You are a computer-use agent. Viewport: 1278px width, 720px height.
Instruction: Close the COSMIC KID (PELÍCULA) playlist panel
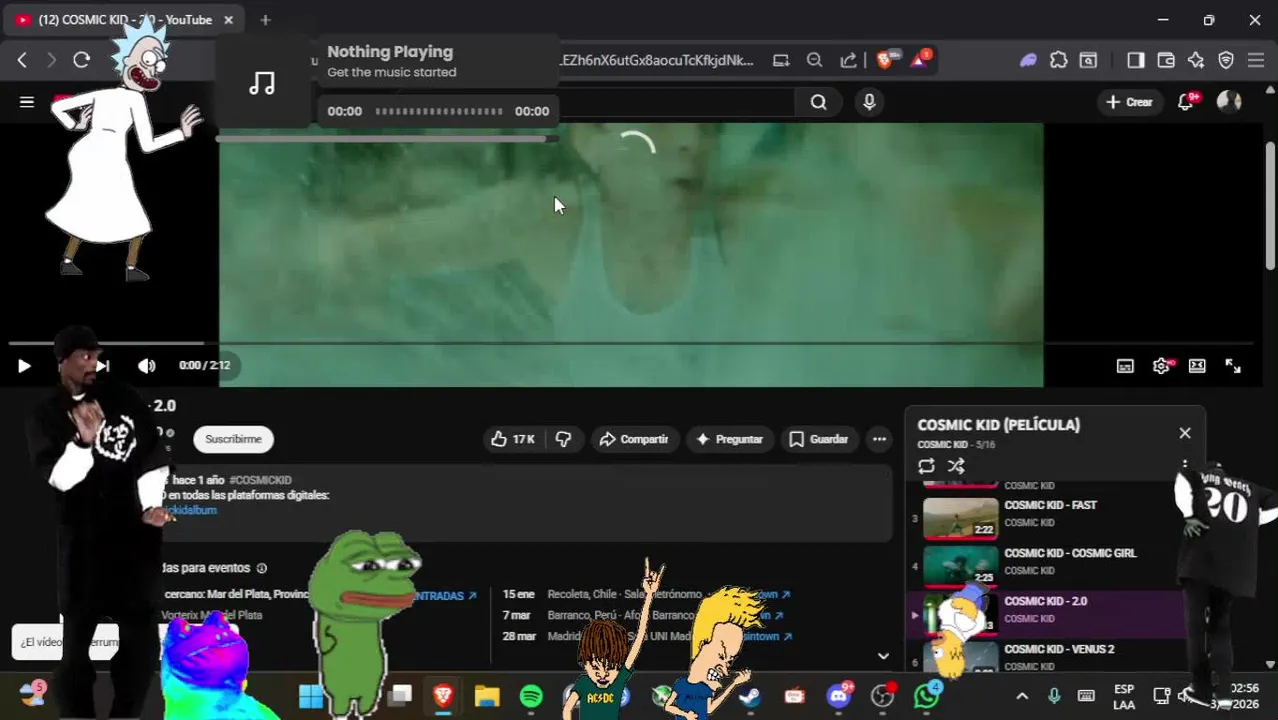(x=1185, y=433)
